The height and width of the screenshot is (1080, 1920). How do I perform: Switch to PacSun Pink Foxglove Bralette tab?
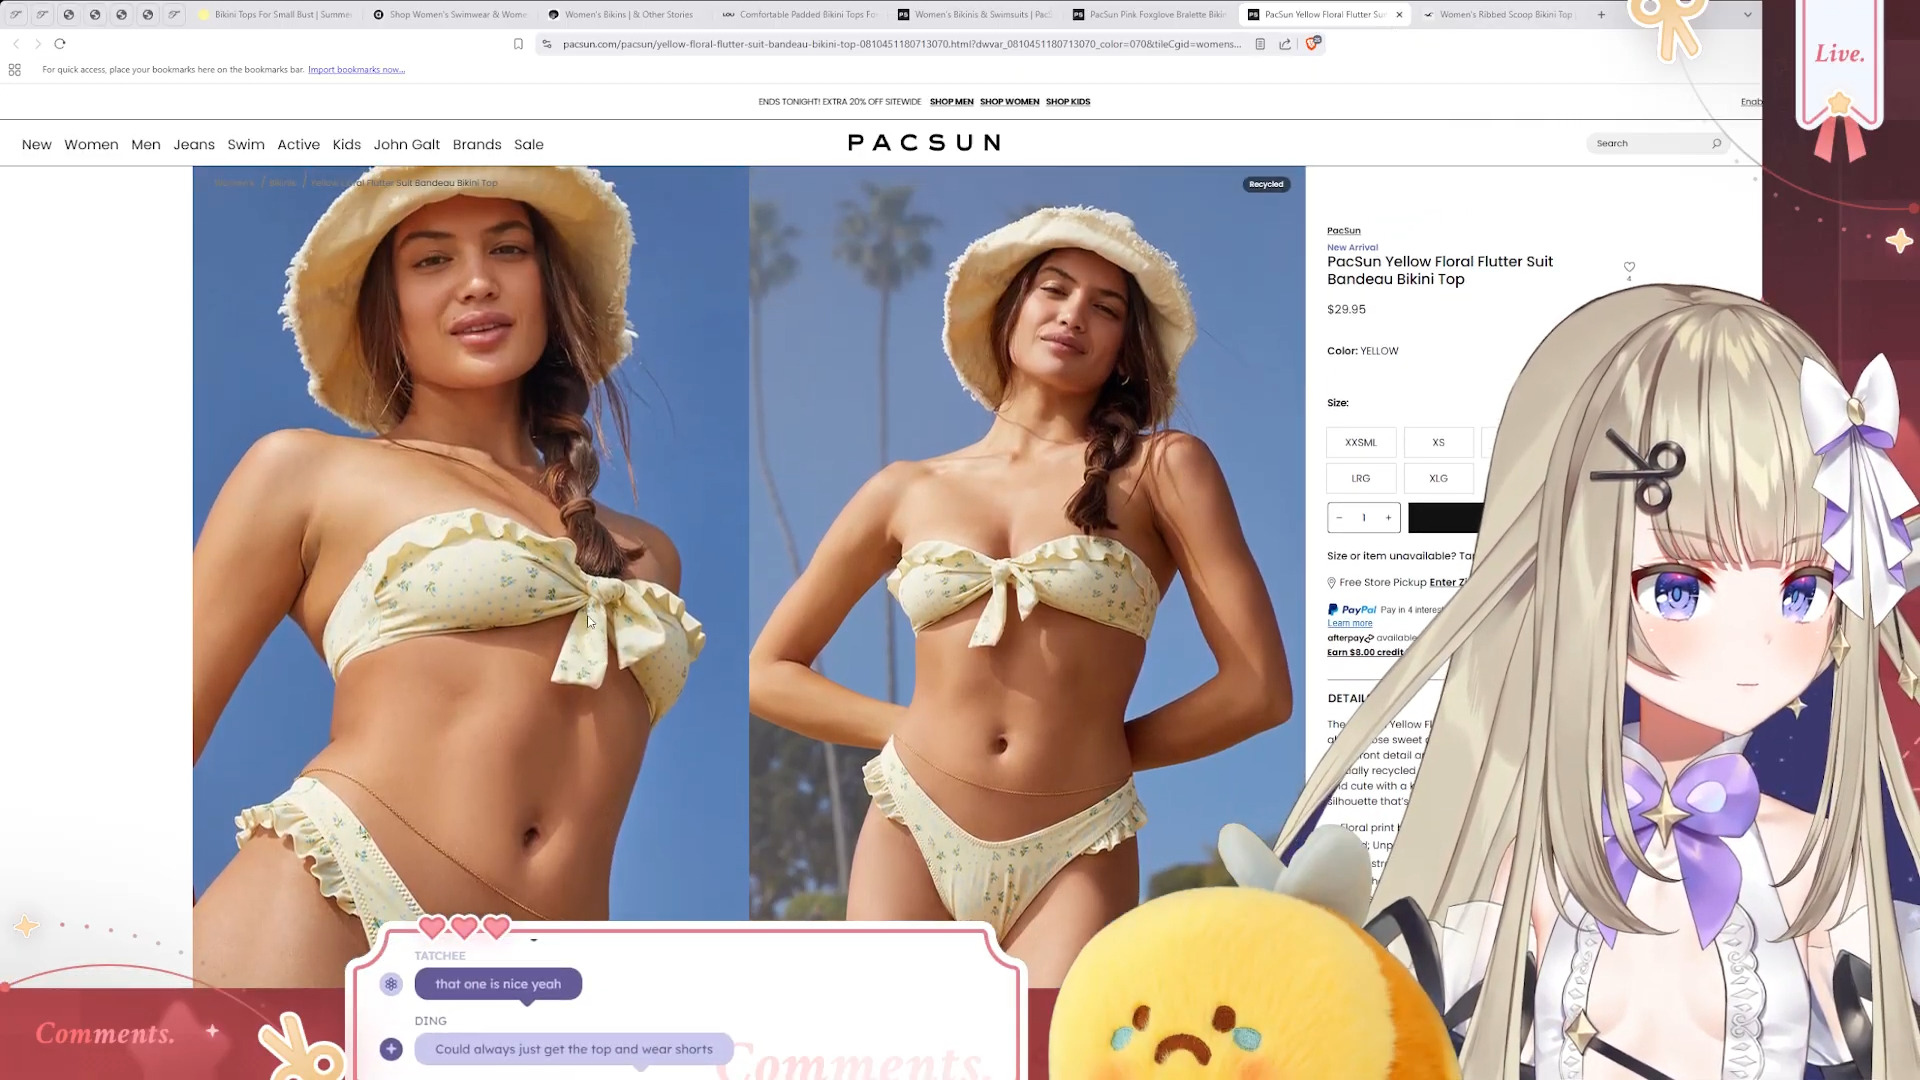pos(1148,15)
